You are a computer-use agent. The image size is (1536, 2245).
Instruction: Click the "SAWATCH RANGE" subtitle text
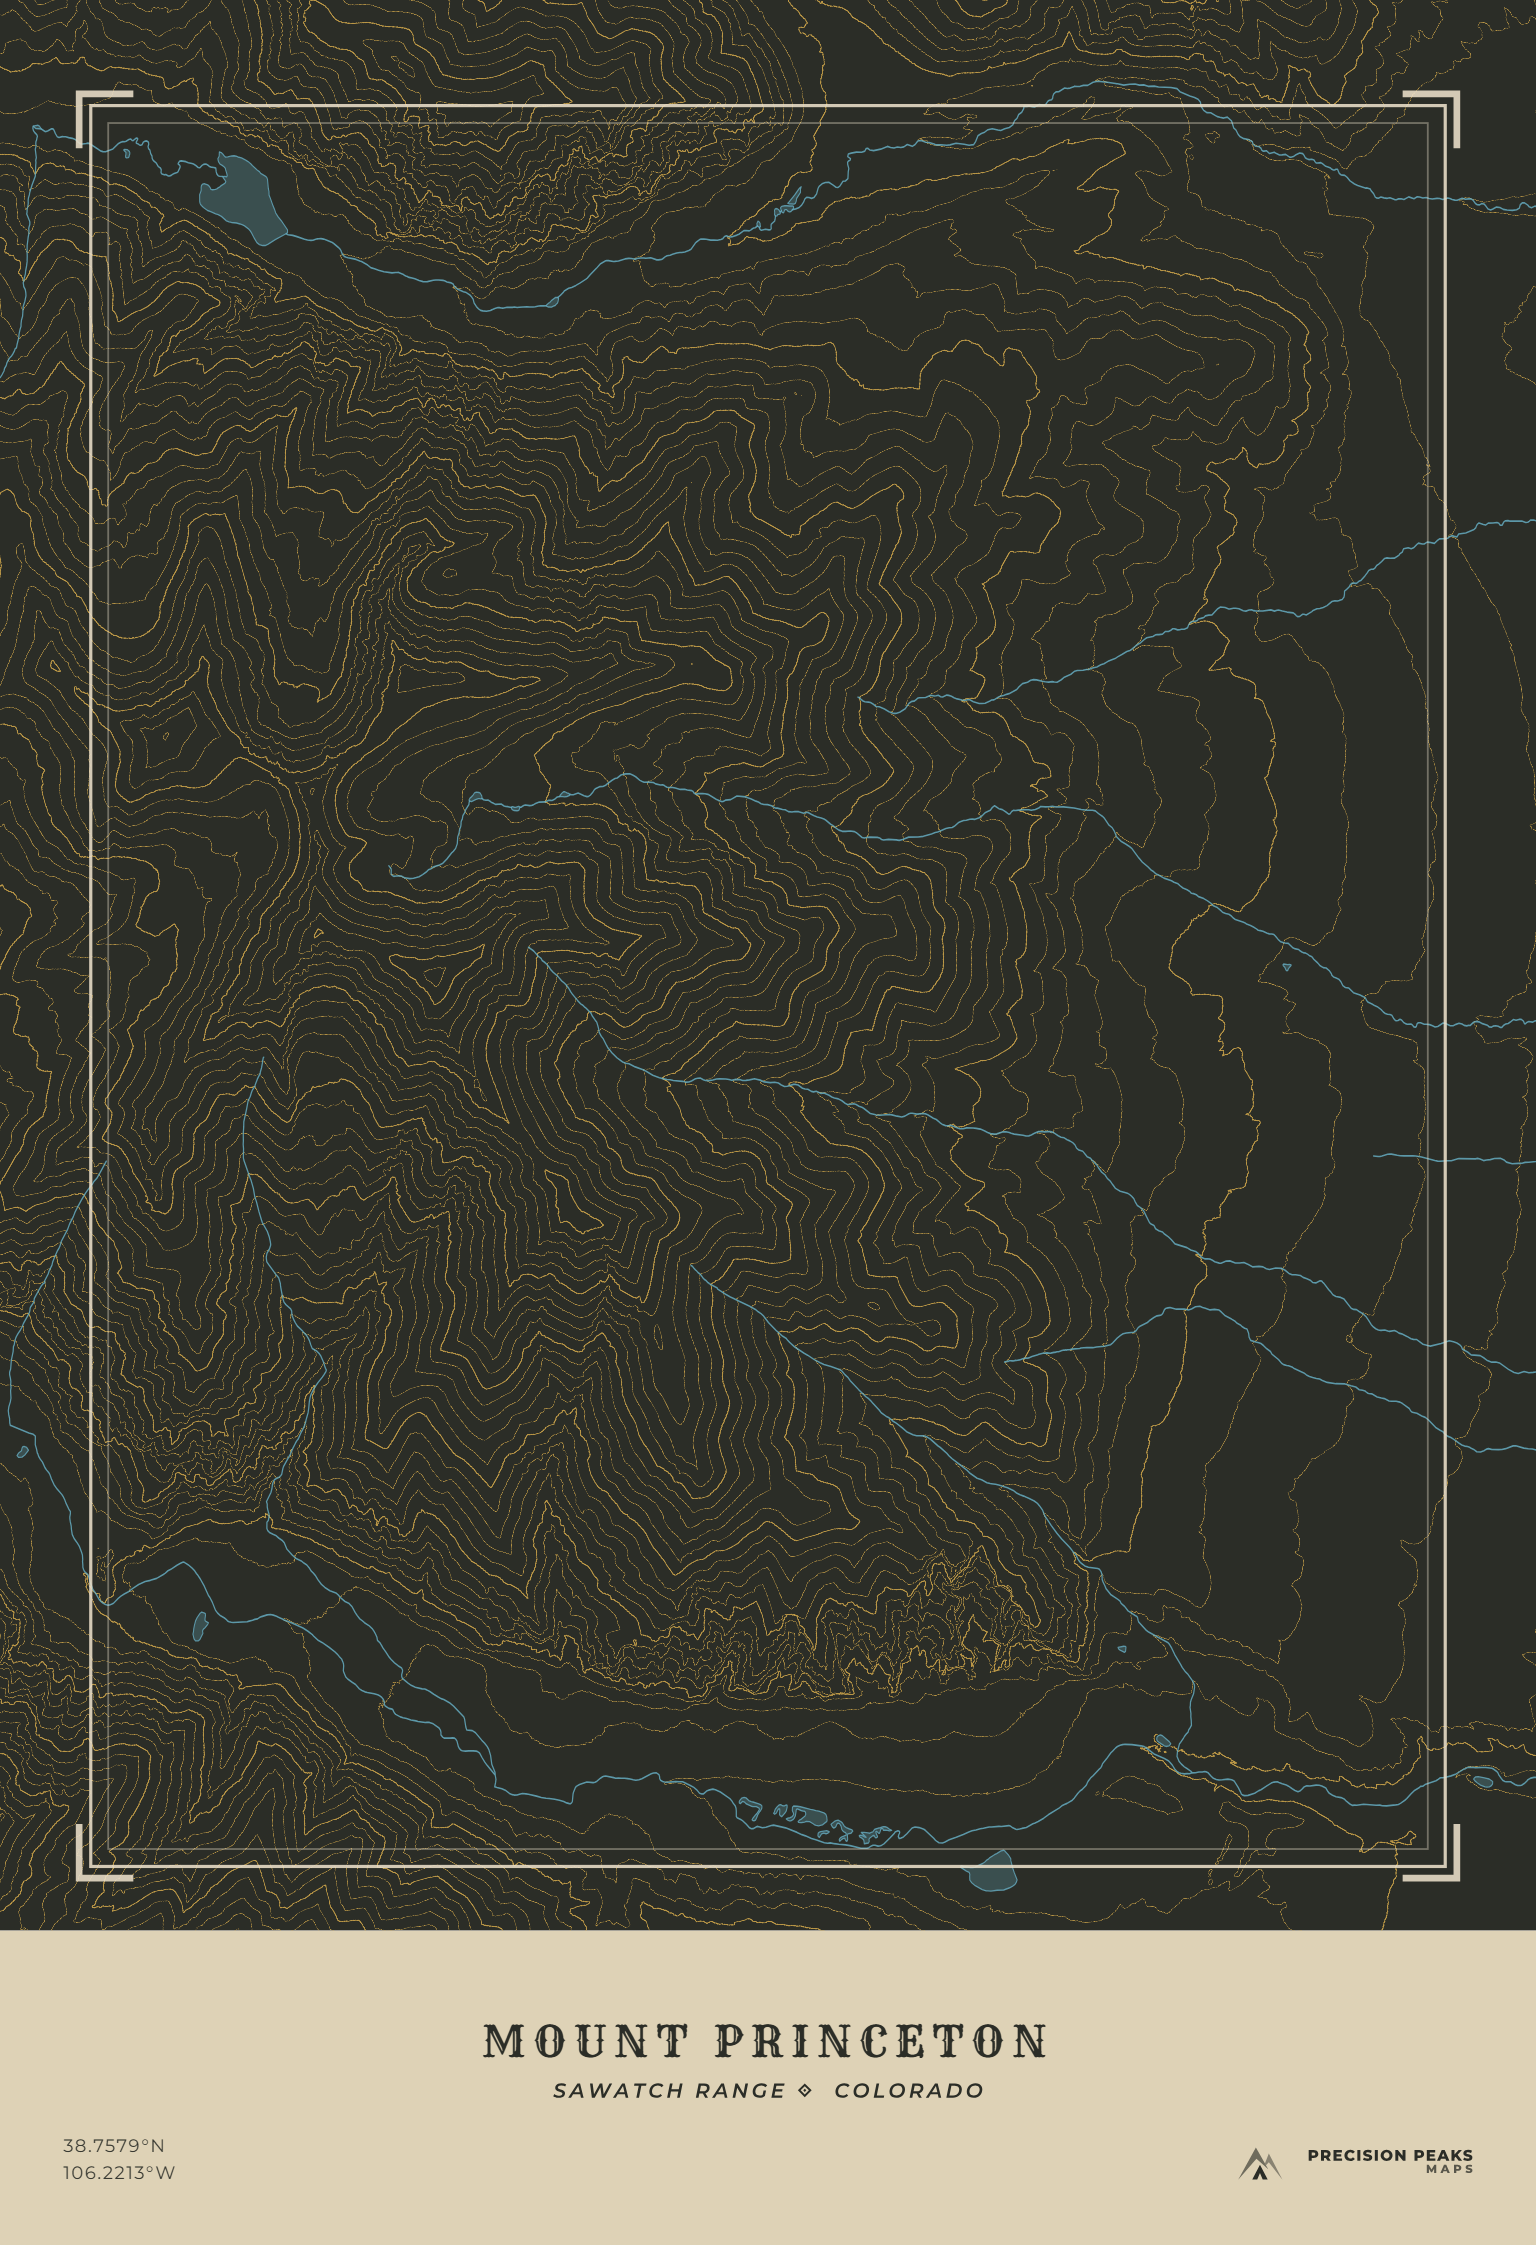(x=669, y=2090)
